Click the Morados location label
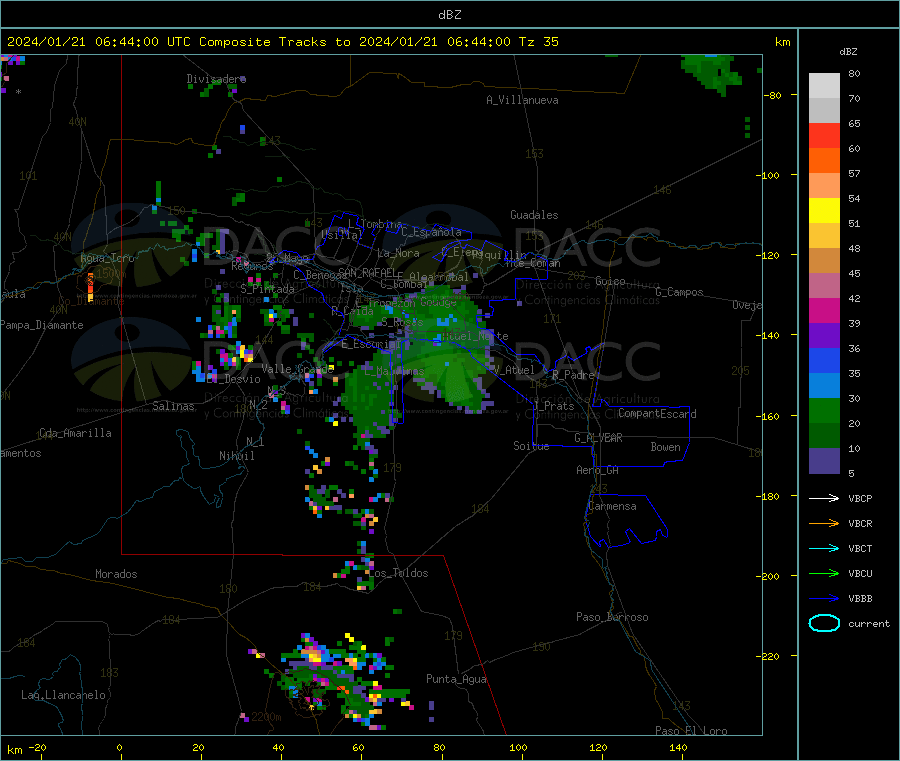Screen dimensions: 900x761 coord(116,574)
